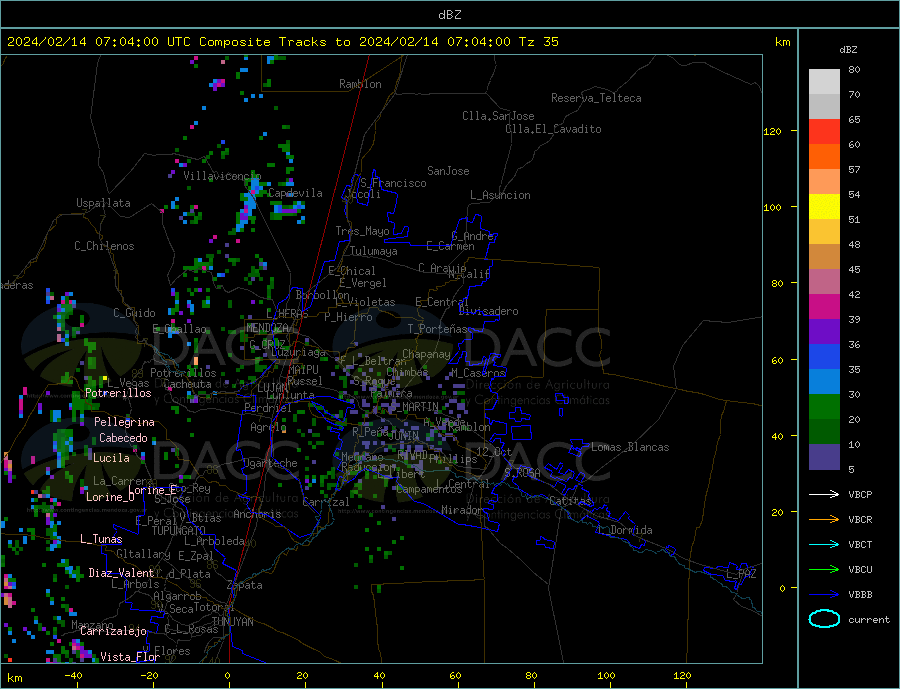Viewport: 900px width, 689px height.
Task: Click the L_Tunas map label
Action: click(101, 539)
